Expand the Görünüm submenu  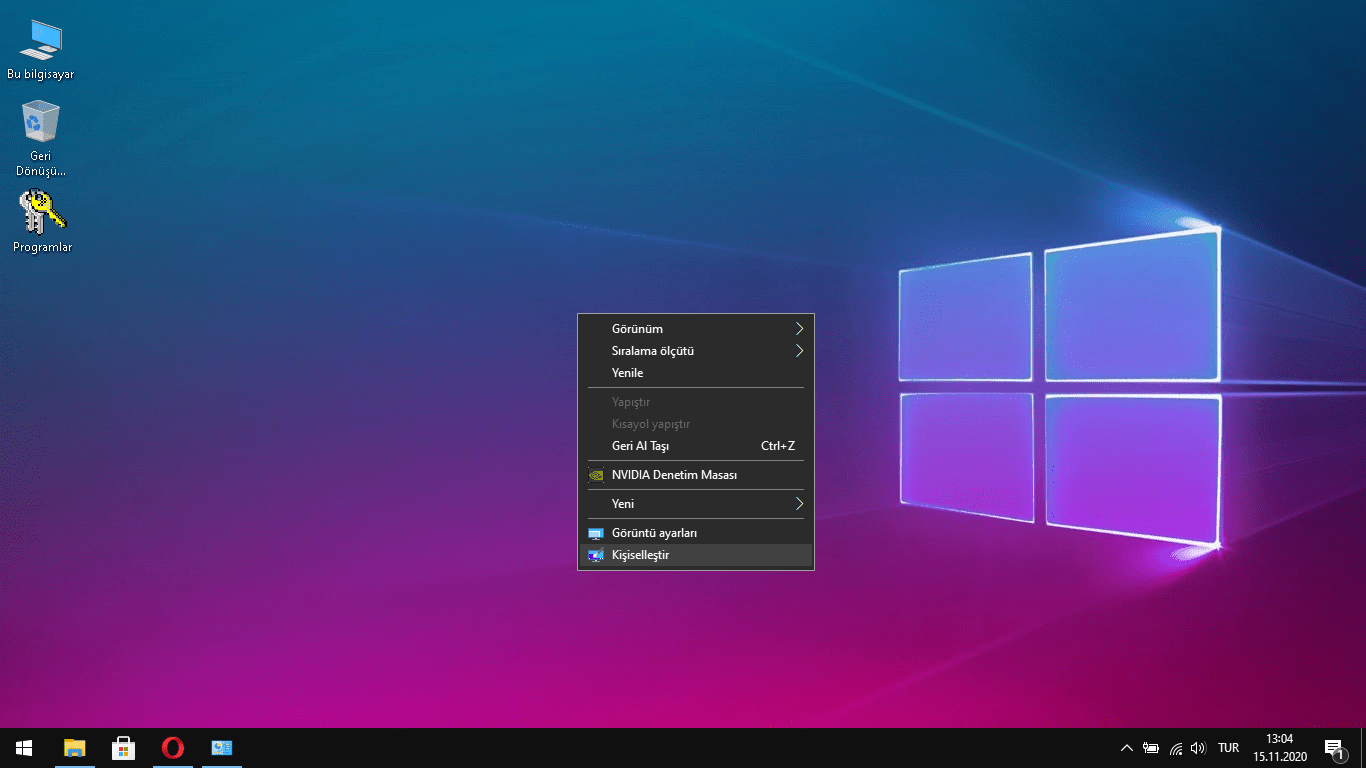[696, 329]
